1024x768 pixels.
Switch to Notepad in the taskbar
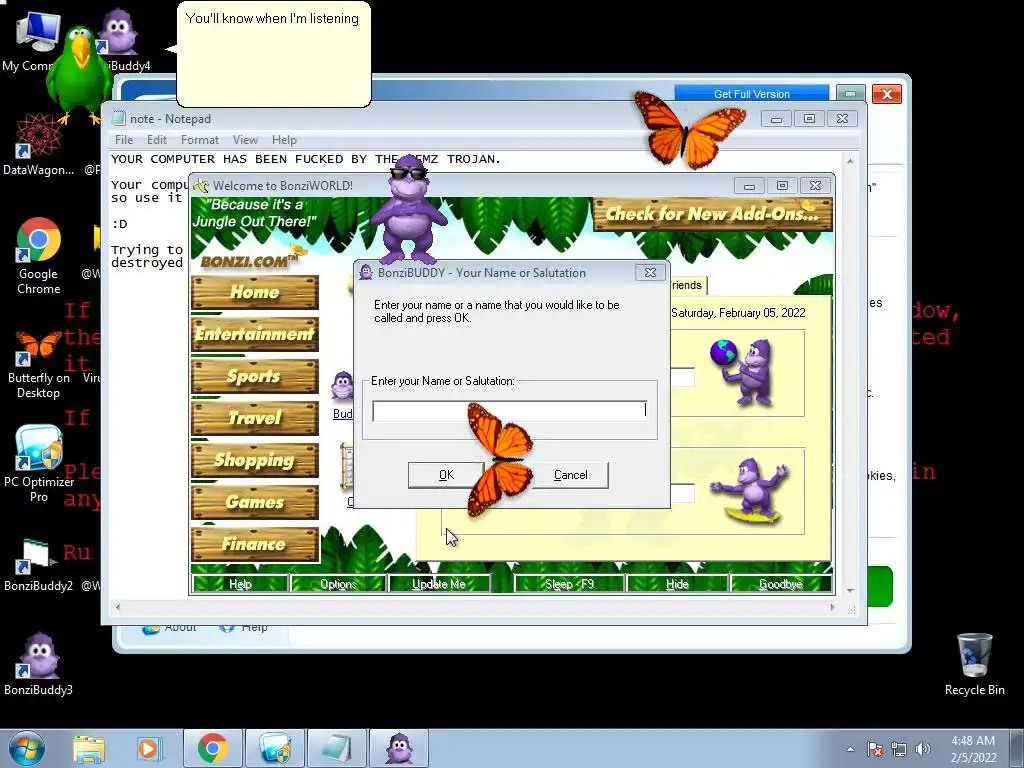pos(337,748)
